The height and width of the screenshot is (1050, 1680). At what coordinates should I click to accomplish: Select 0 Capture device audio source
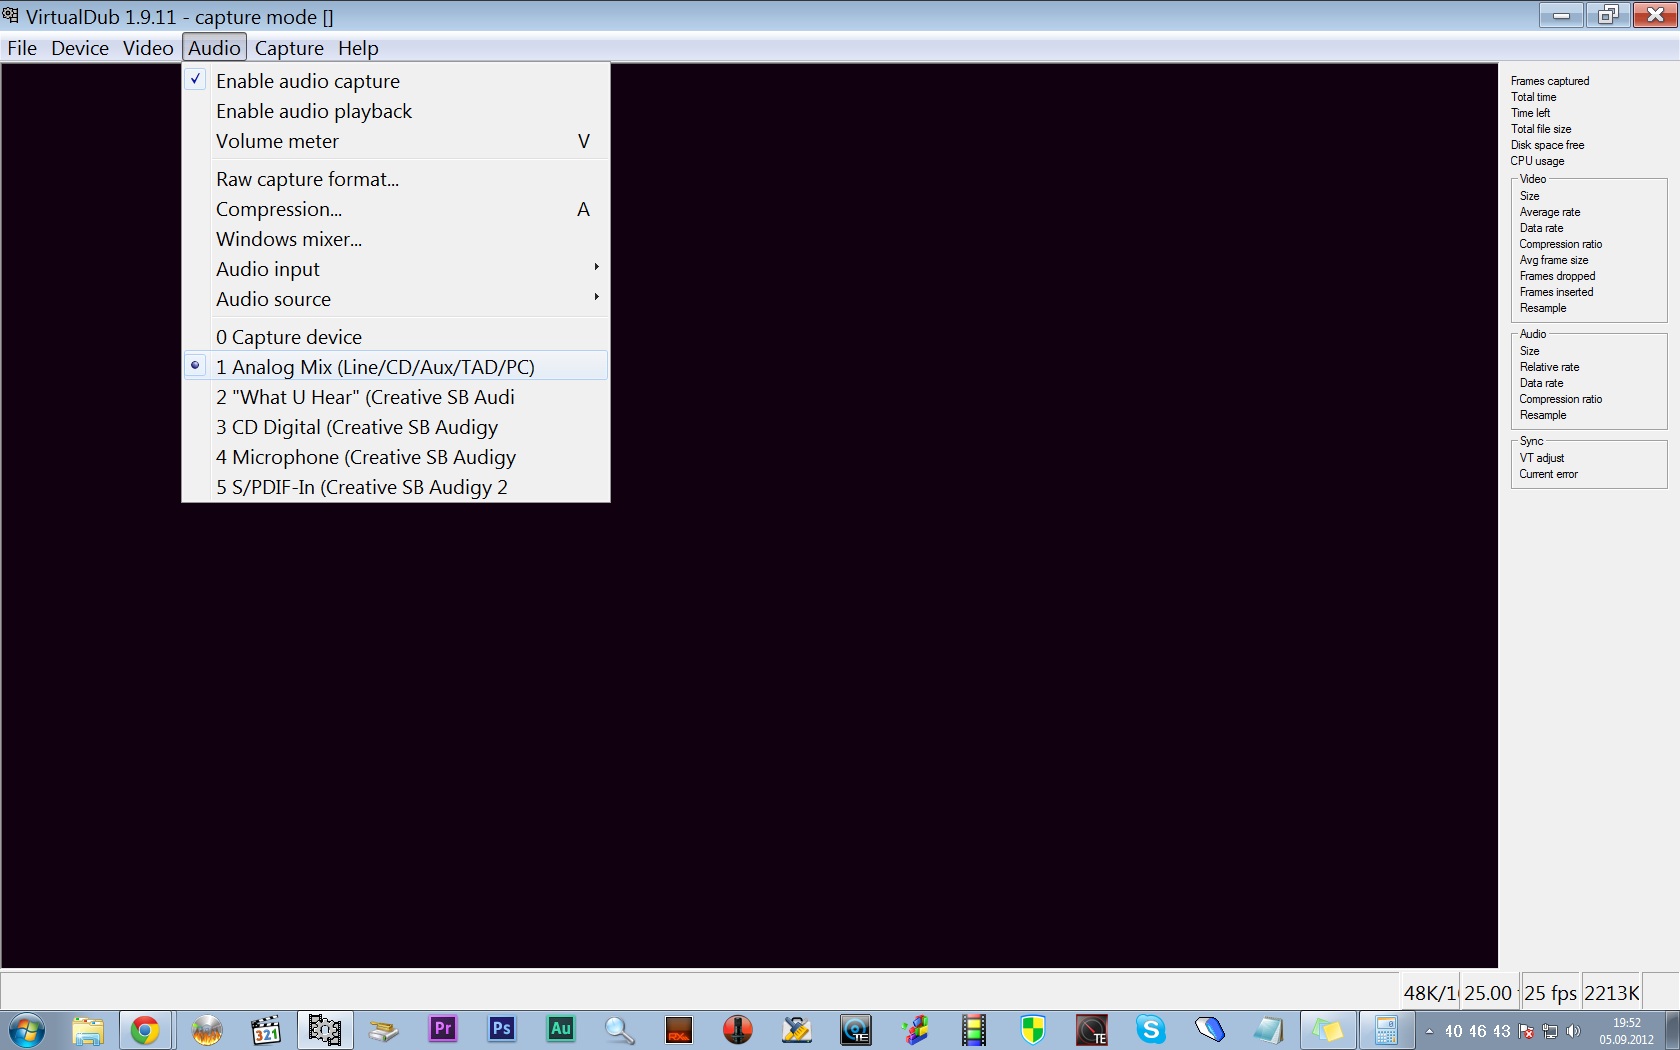(x=396, y=337)
